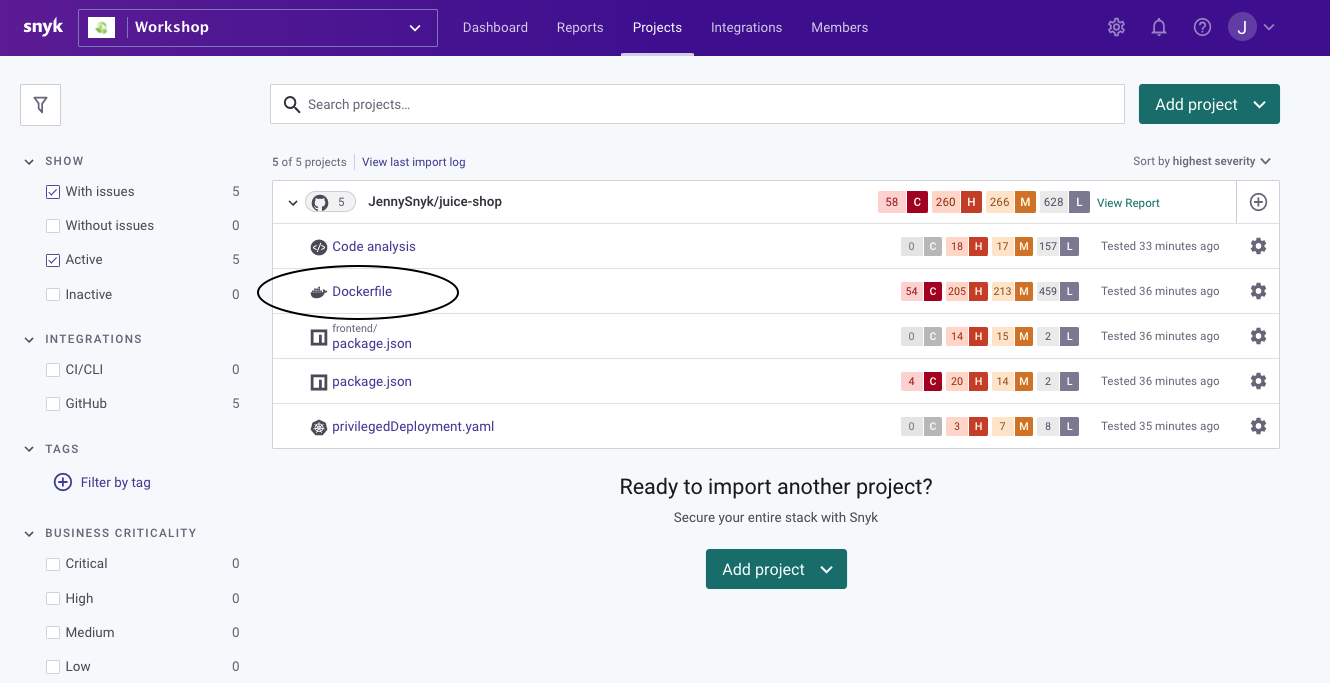Click the Filter by tag link

point(115,482)
